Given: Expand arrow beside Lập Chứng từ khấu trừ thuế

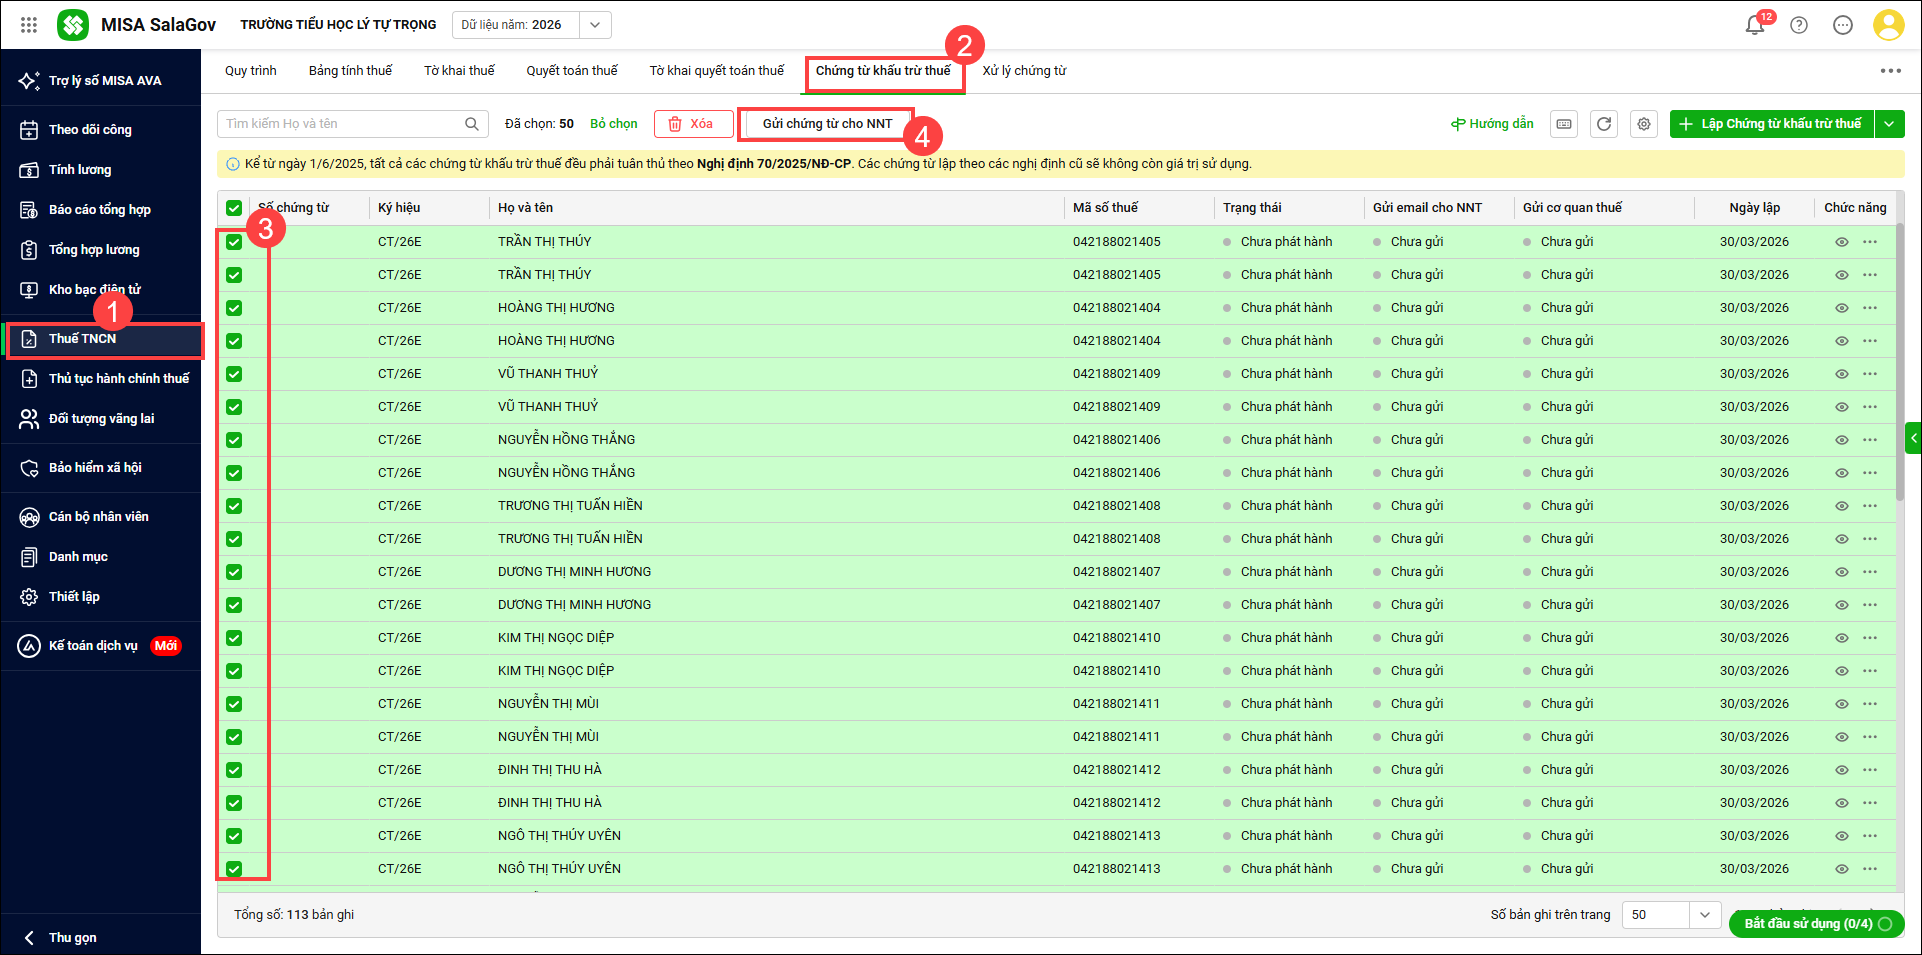Looking at the screenshot, I should click(1889, 124).
